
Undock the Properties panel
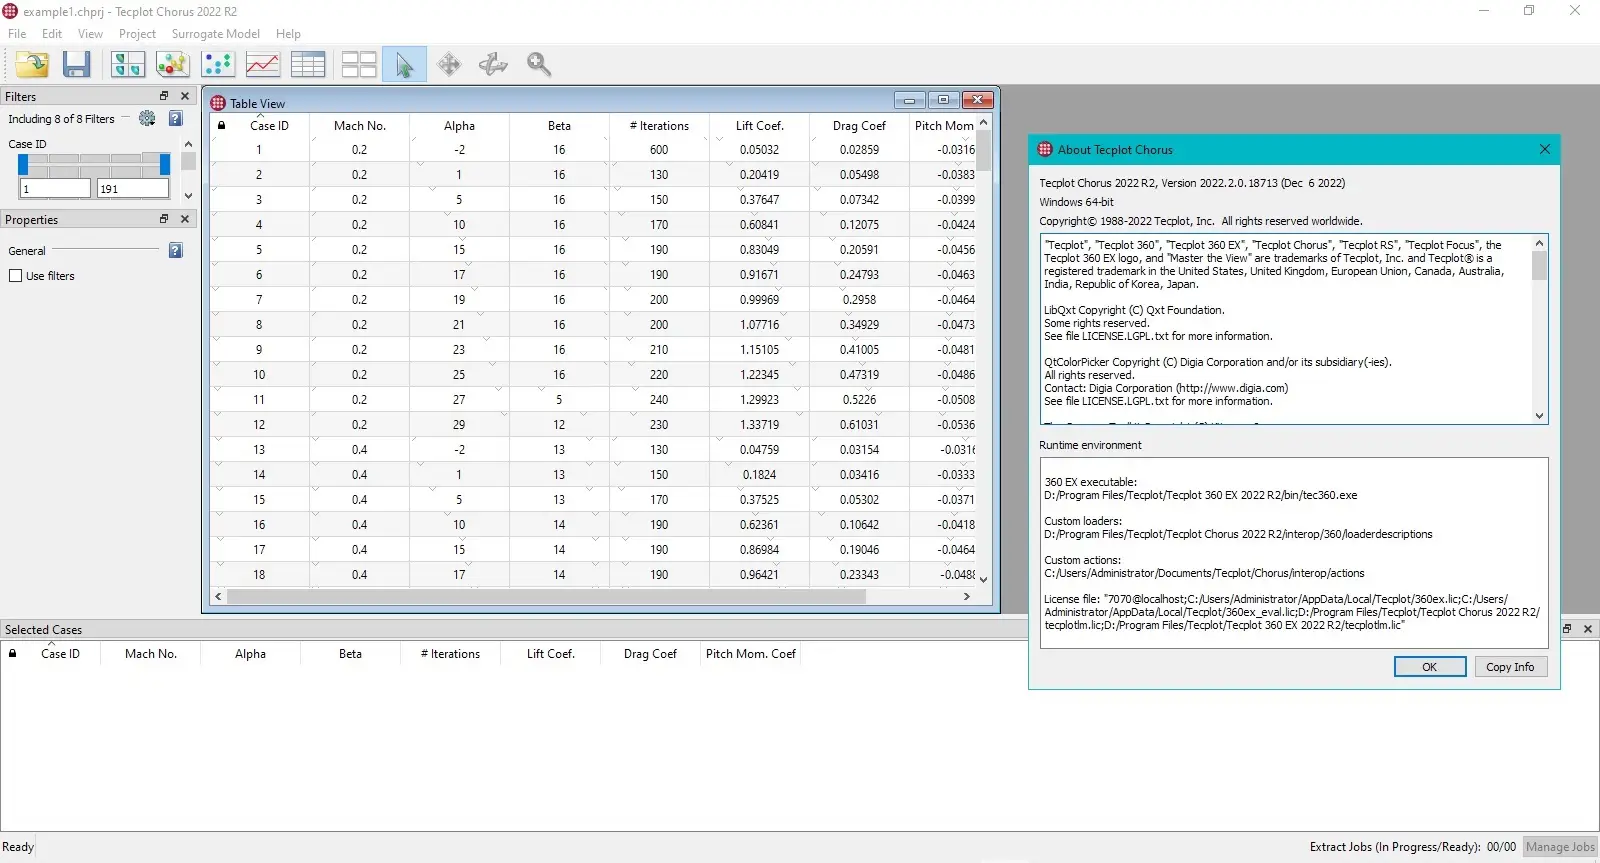point(164,219)
